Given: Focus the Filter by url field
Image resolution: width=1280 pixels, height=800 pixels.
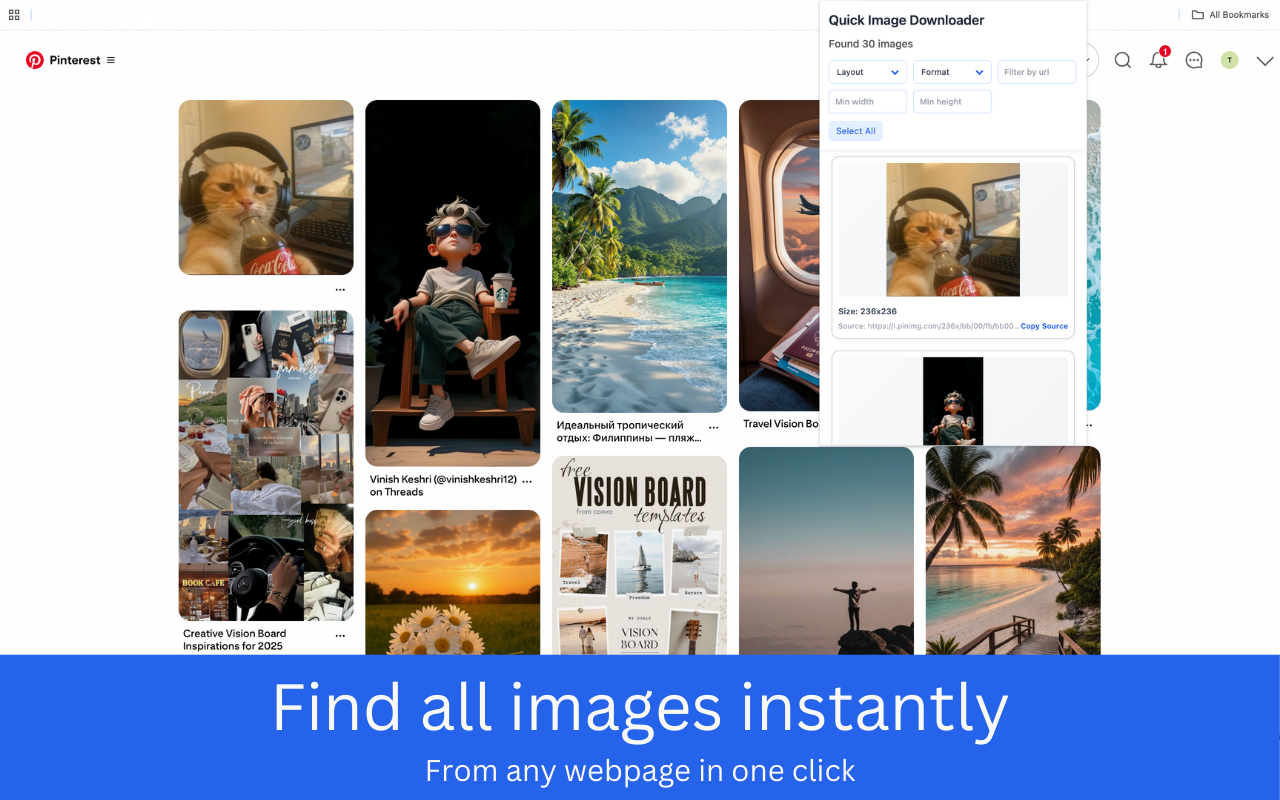Looking at the screenshot, I should [1037, 72].
